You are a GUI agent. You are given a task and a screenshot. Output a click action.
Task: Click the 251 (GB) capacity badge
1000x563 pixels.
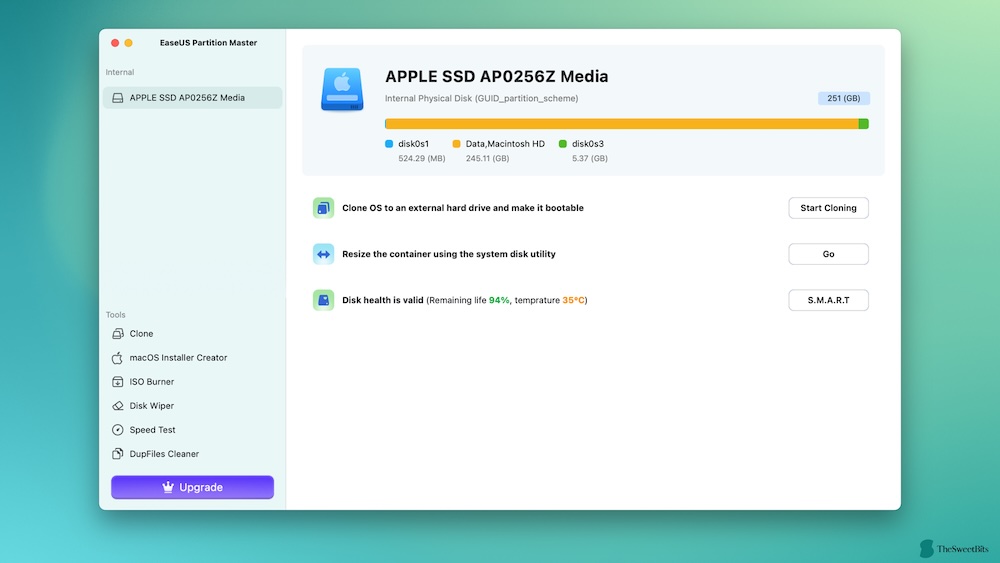[844, 98]
